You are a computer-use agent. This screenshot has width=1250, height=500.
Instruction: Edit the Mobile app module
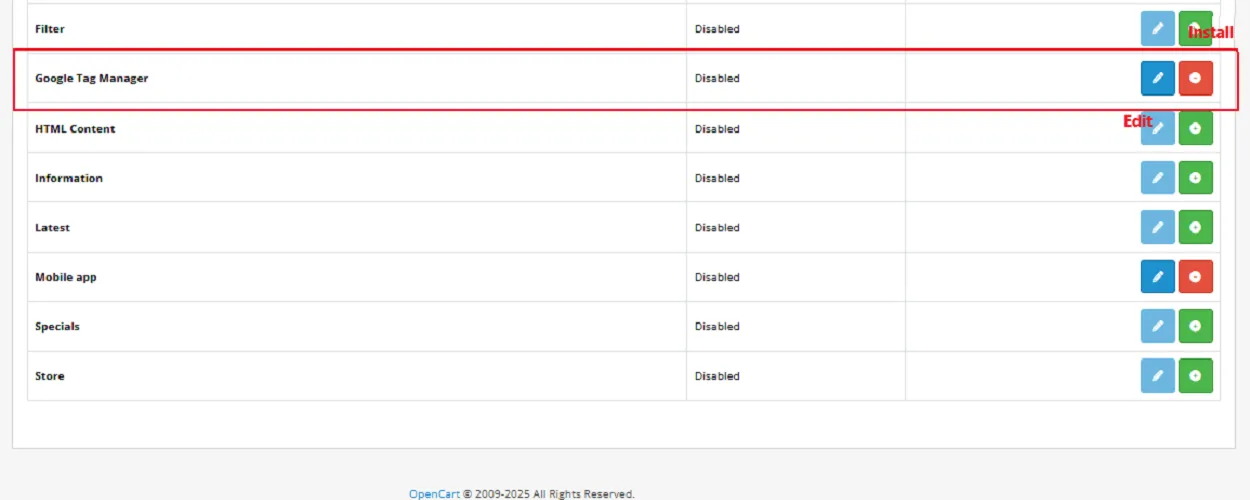(1157, 277)
